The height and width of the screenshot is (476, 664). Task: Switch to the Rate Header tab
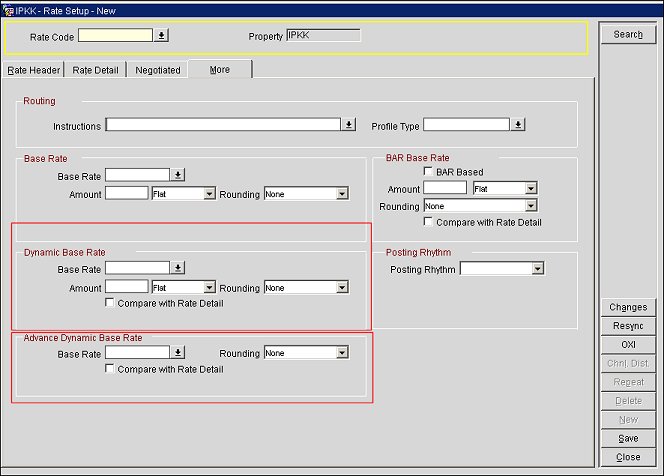(x=34, y=70)
